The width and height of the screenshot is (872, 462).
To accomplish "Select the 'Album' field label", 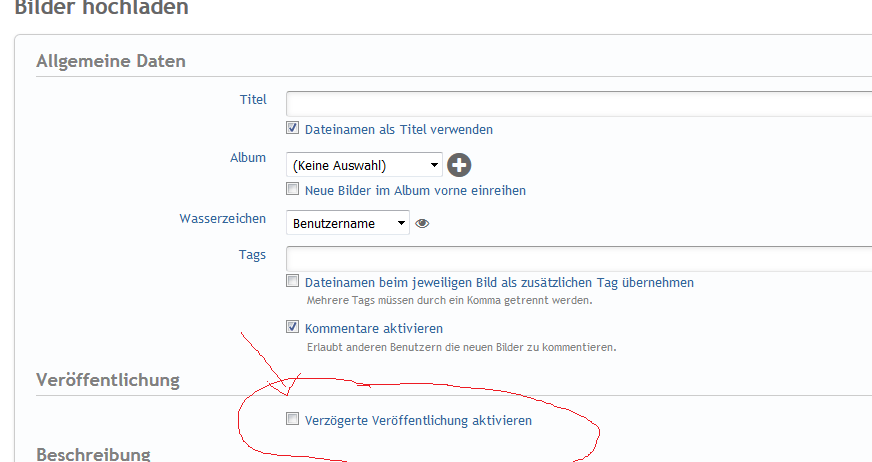I will 248,158.
